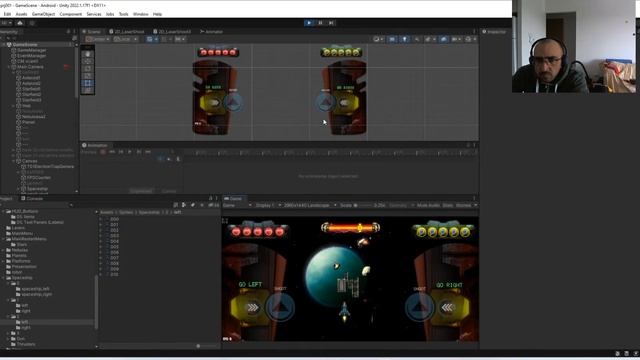The image size is (640, 360).
Task: Select the Game view tab
Action: (233, 198)
